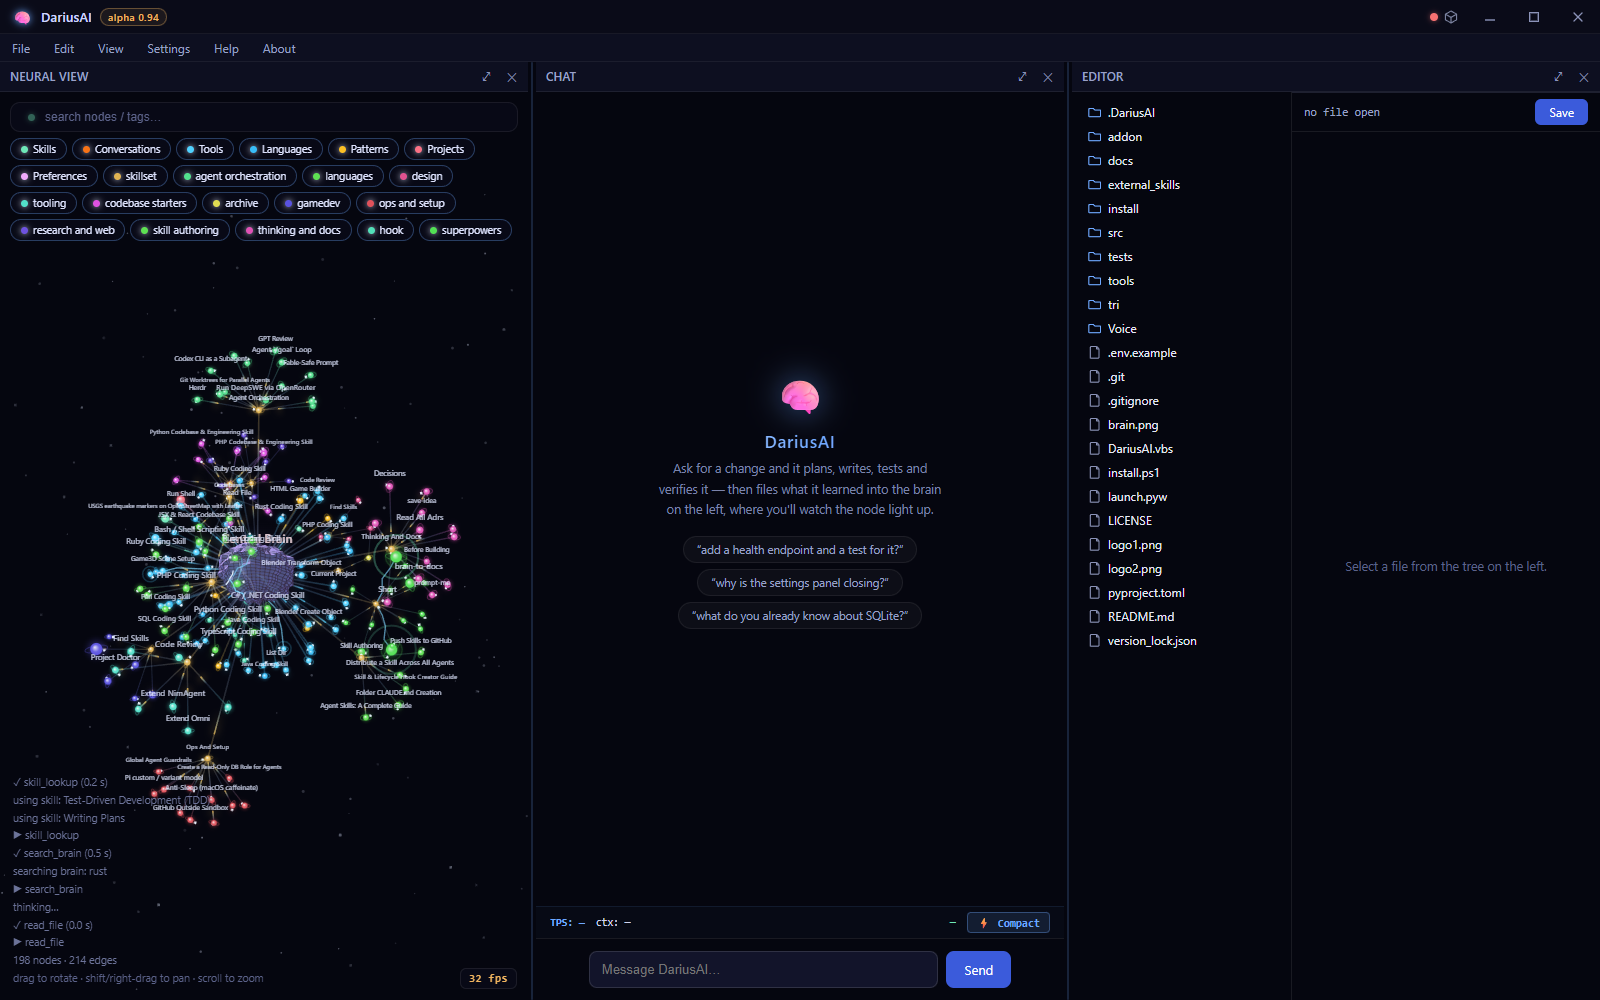Click the DariusAI pink logo in title bar
The image size is (1600, 1000).
click(22, 17)
